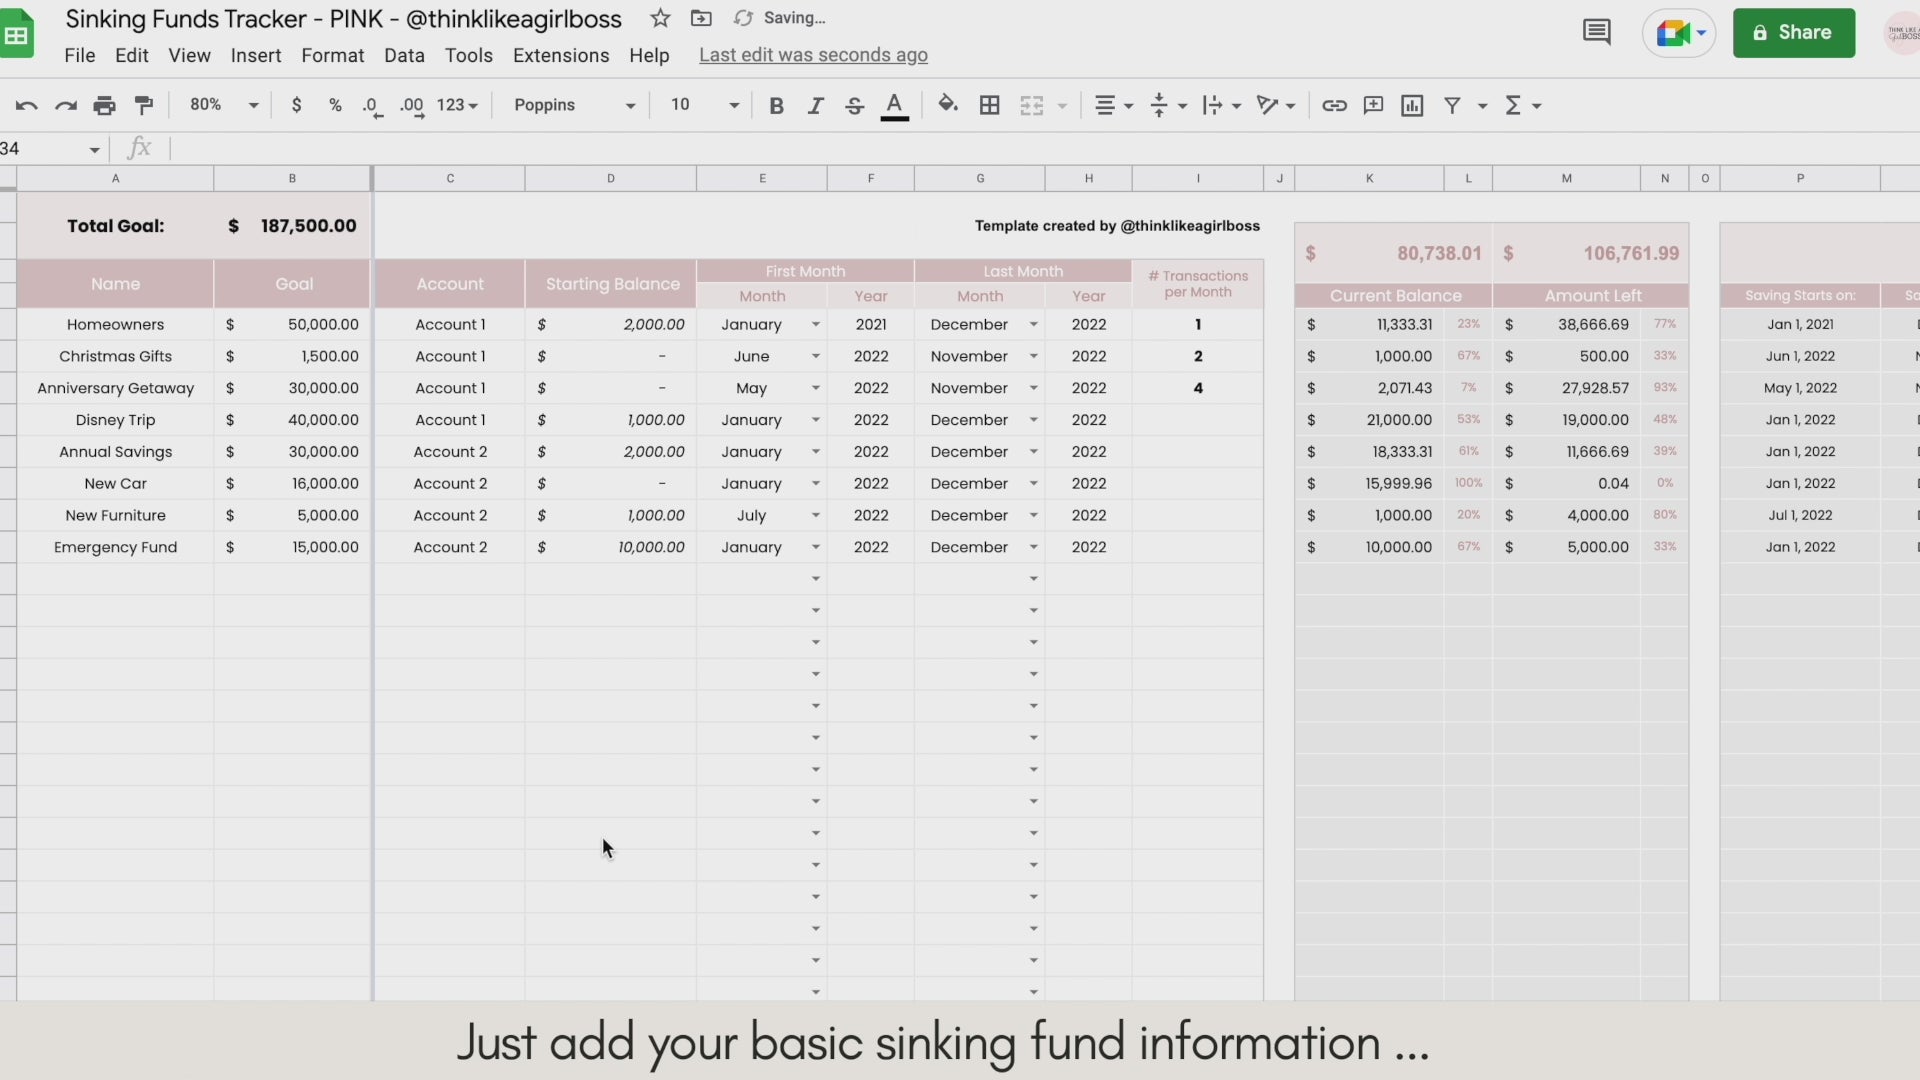The image size is (1920, 1080).
Task: Click the Insert chart icon
Action: tap(1412, 105)
